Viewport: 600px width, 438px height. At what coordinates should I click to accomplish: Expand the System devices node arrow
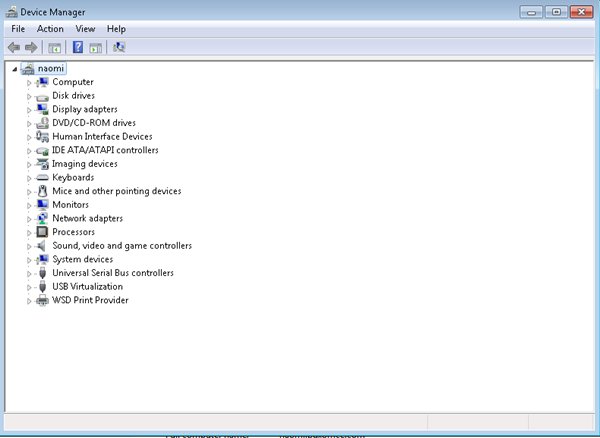pyautogui.click(x=29, y=260)
